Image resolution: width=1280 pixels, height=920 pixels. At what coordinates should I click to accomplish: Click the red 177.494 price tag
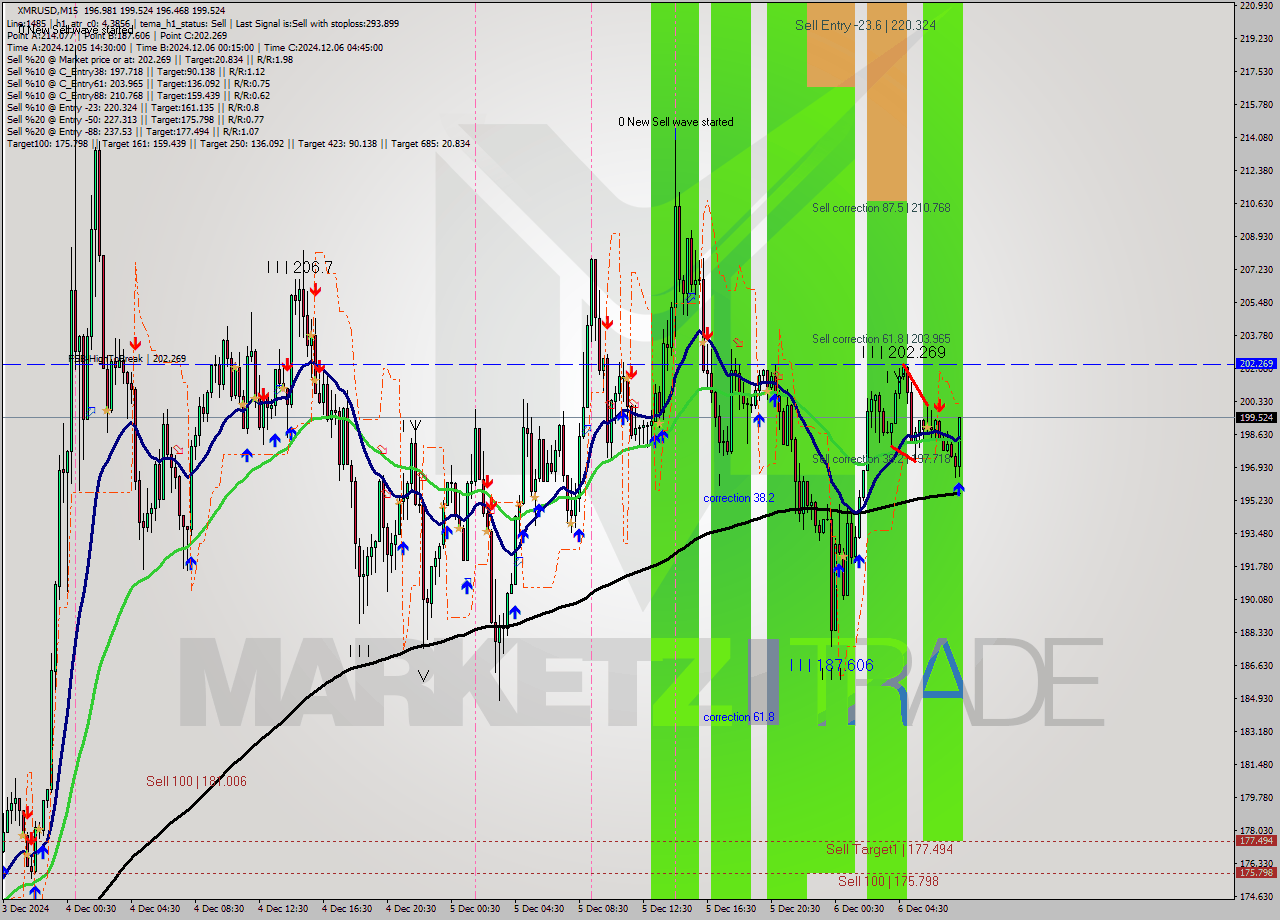[x=1256, y=841]
